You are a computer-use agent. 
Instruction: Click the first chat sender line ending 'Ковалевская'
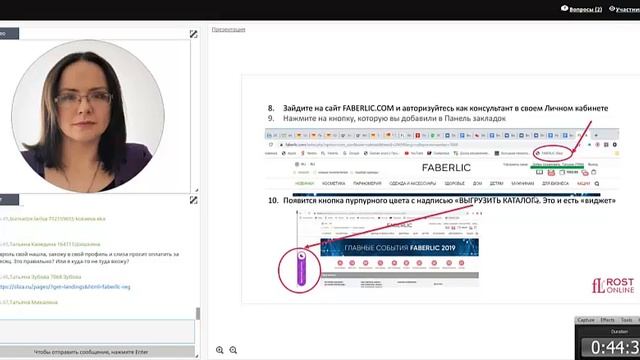(53, 219)
